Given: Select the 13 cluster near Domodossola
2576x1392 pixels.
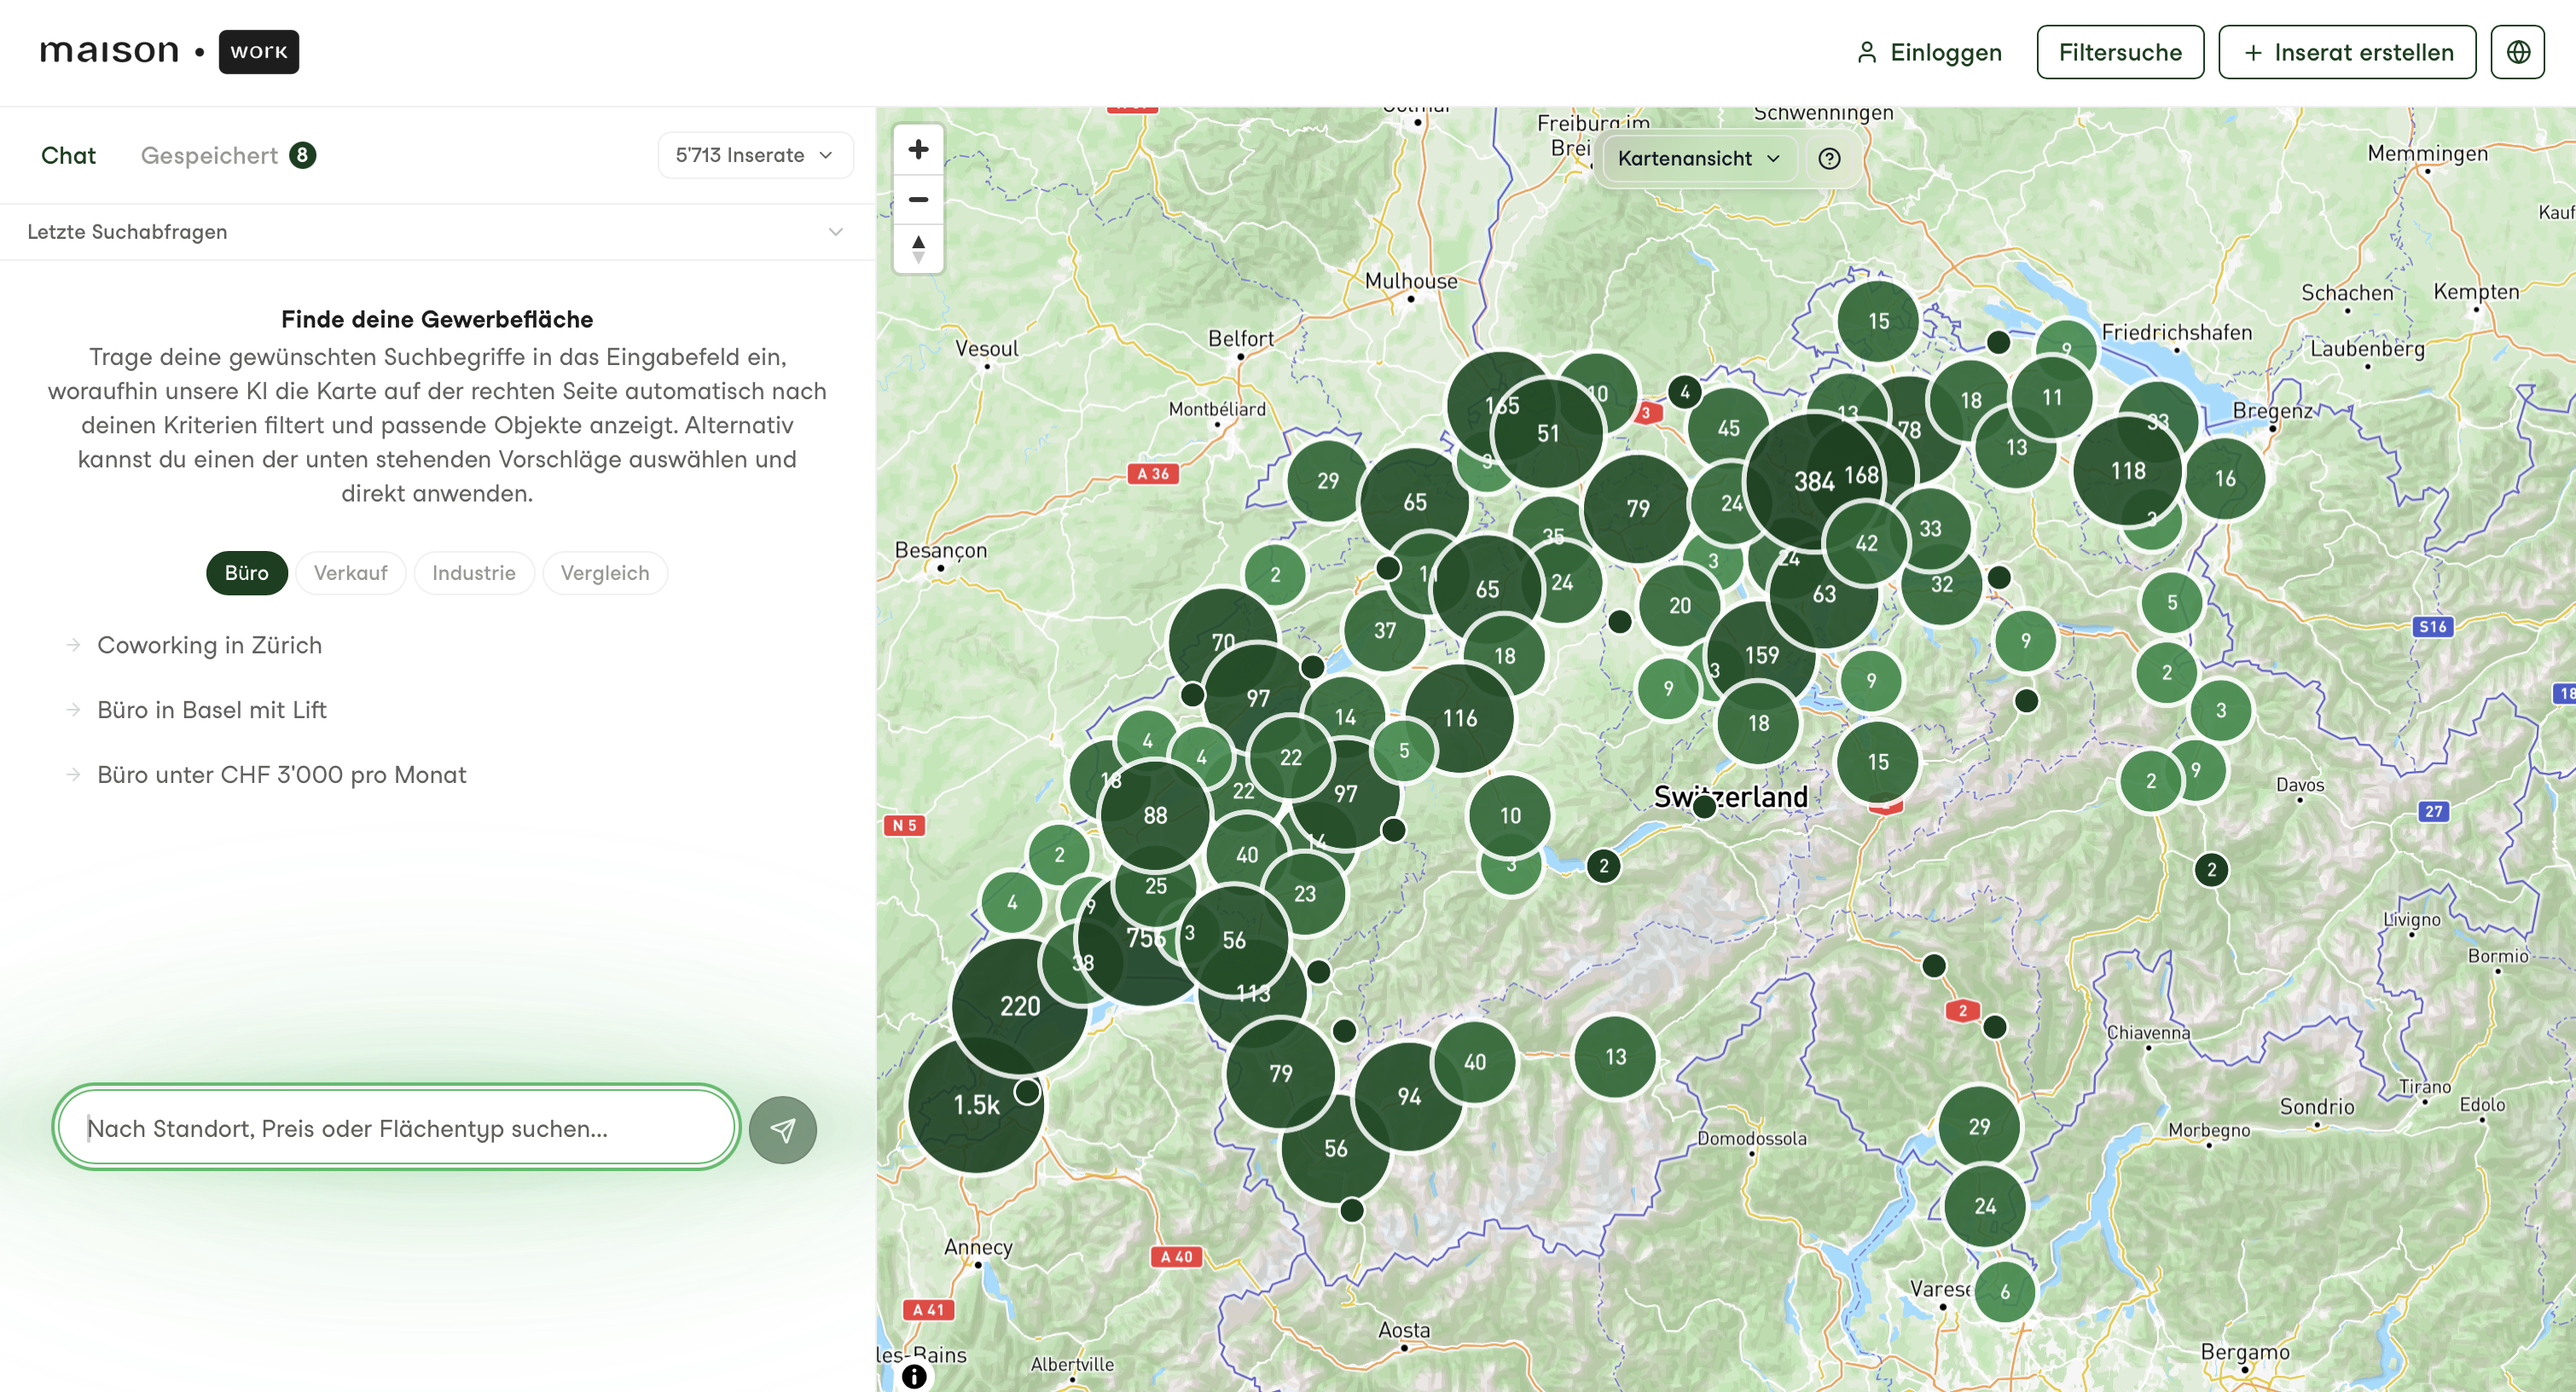Looking at the screenshot, I should 1615,1057.
